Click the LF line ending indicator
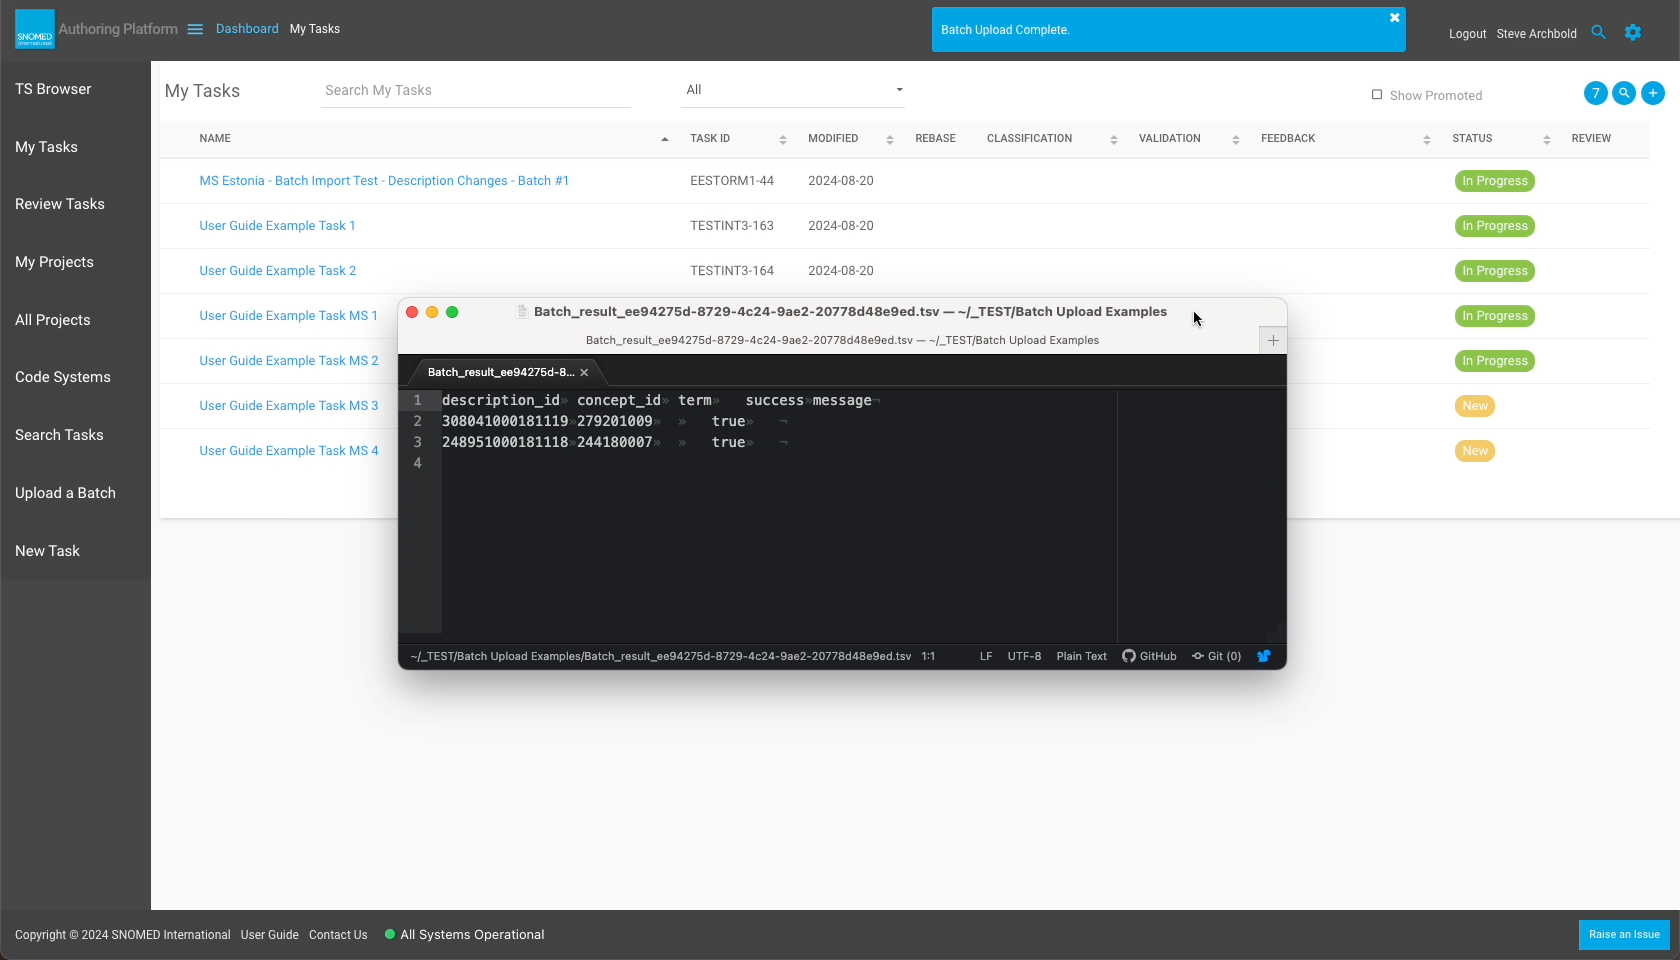The image size is (1680, 960). [986, 657]
